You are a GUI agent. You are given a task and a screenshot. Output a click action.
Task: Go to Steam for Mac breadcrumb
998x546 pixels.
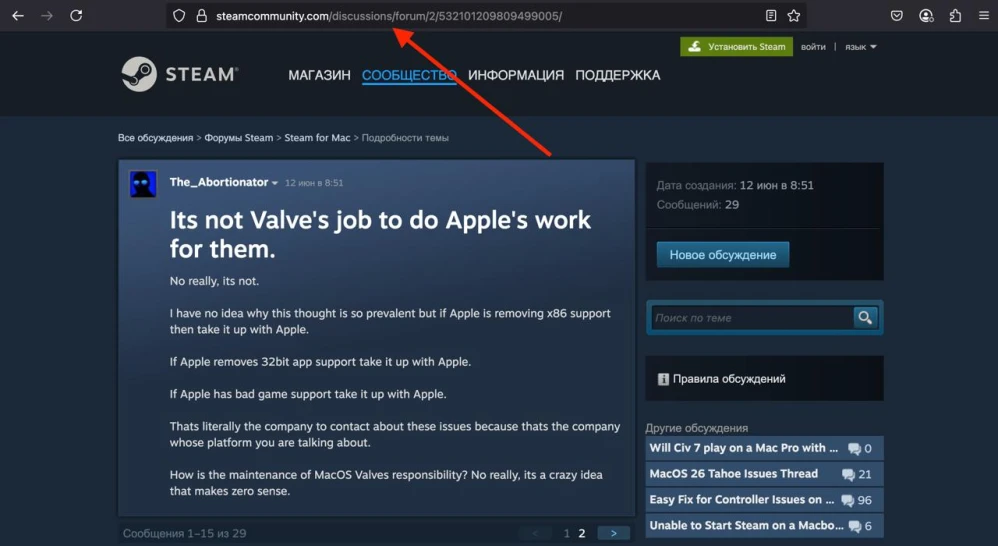[x=317, y=137]
